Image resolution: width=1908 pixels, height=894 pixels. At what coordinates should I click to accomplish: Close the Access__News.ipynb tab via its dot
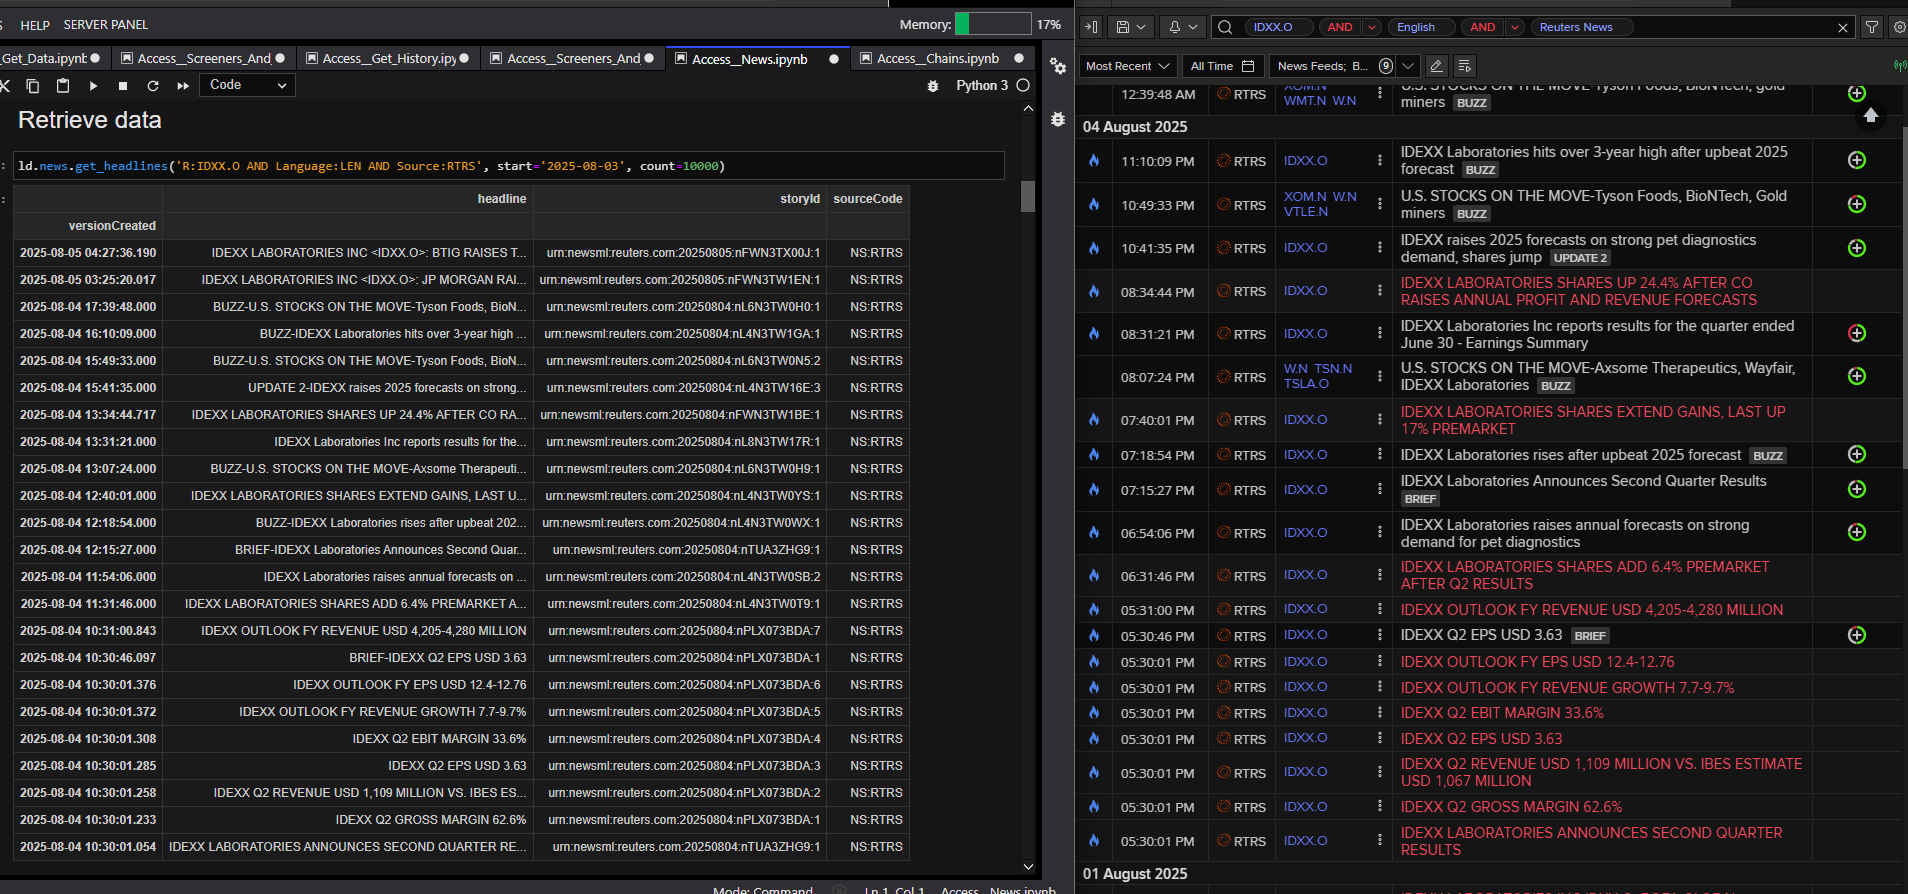[834, 59]
